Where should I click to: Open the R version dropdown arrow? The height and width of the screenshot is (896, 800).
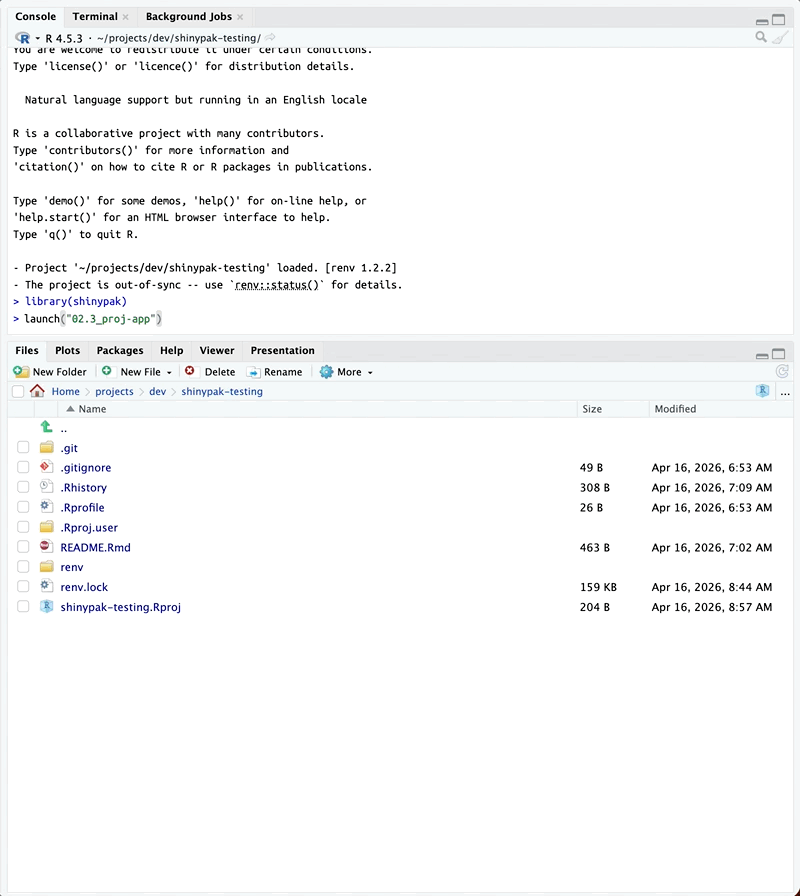coord(38,38)
